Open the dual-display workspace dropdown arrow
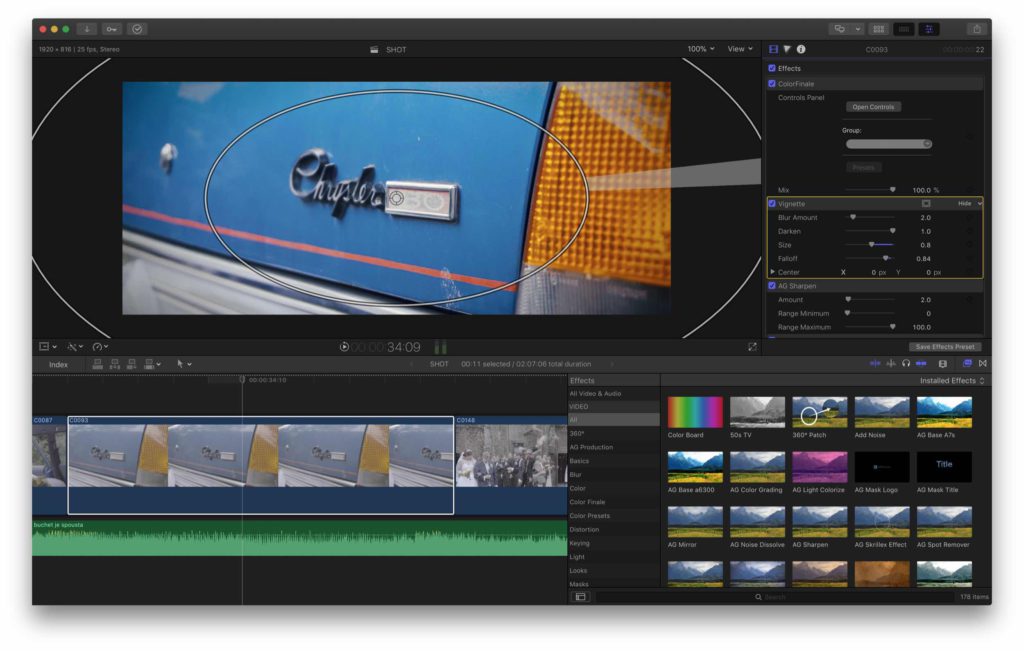The height and width of the screenshot is (651, 1024). click(857, 29)
